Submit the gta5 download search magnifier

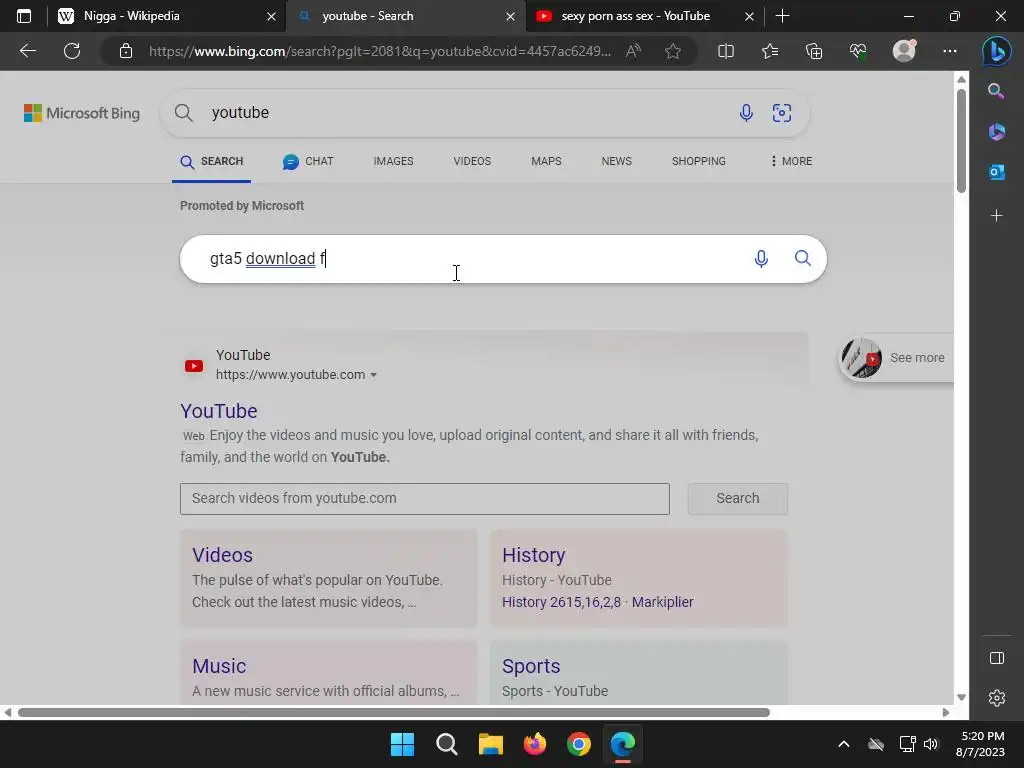[x=803, y=258]
